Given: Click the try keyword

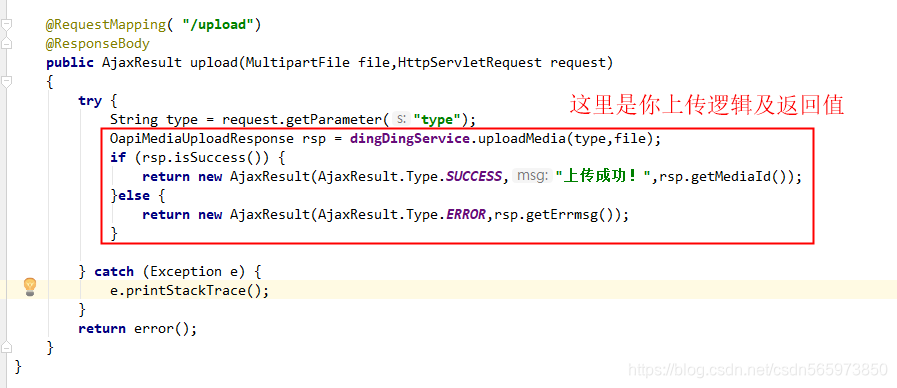Looking at the screenshot, I should [90, 101].
